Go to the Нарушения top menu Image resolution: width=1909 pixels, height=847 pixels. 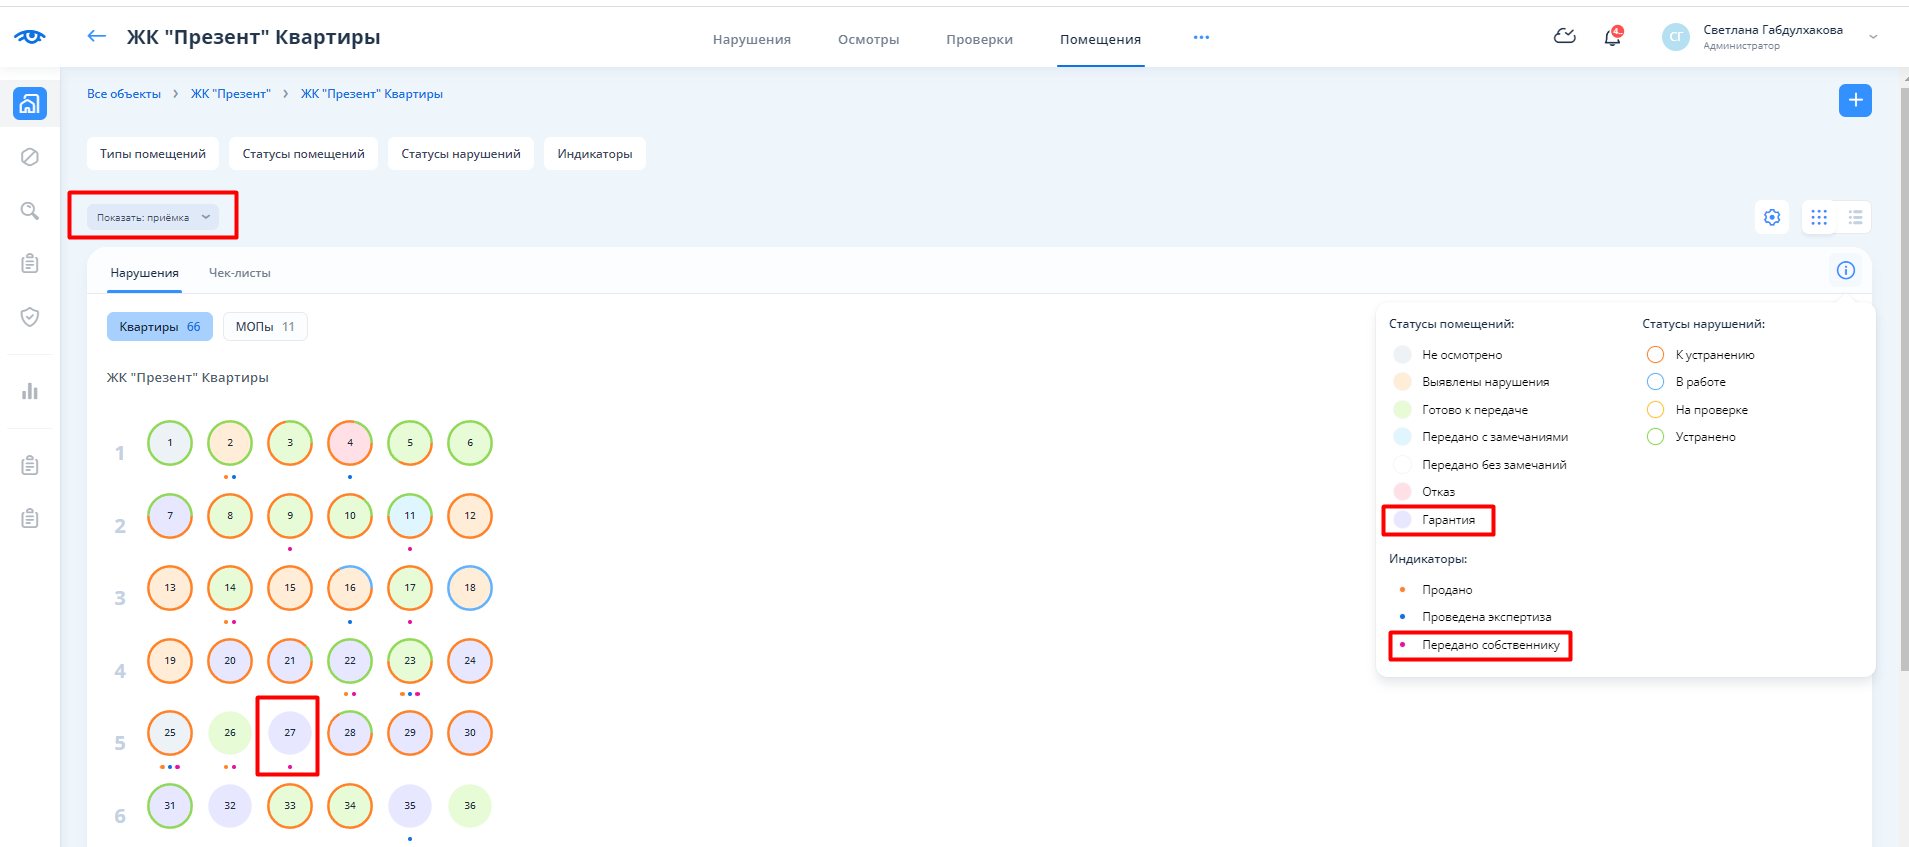point(751,40)
